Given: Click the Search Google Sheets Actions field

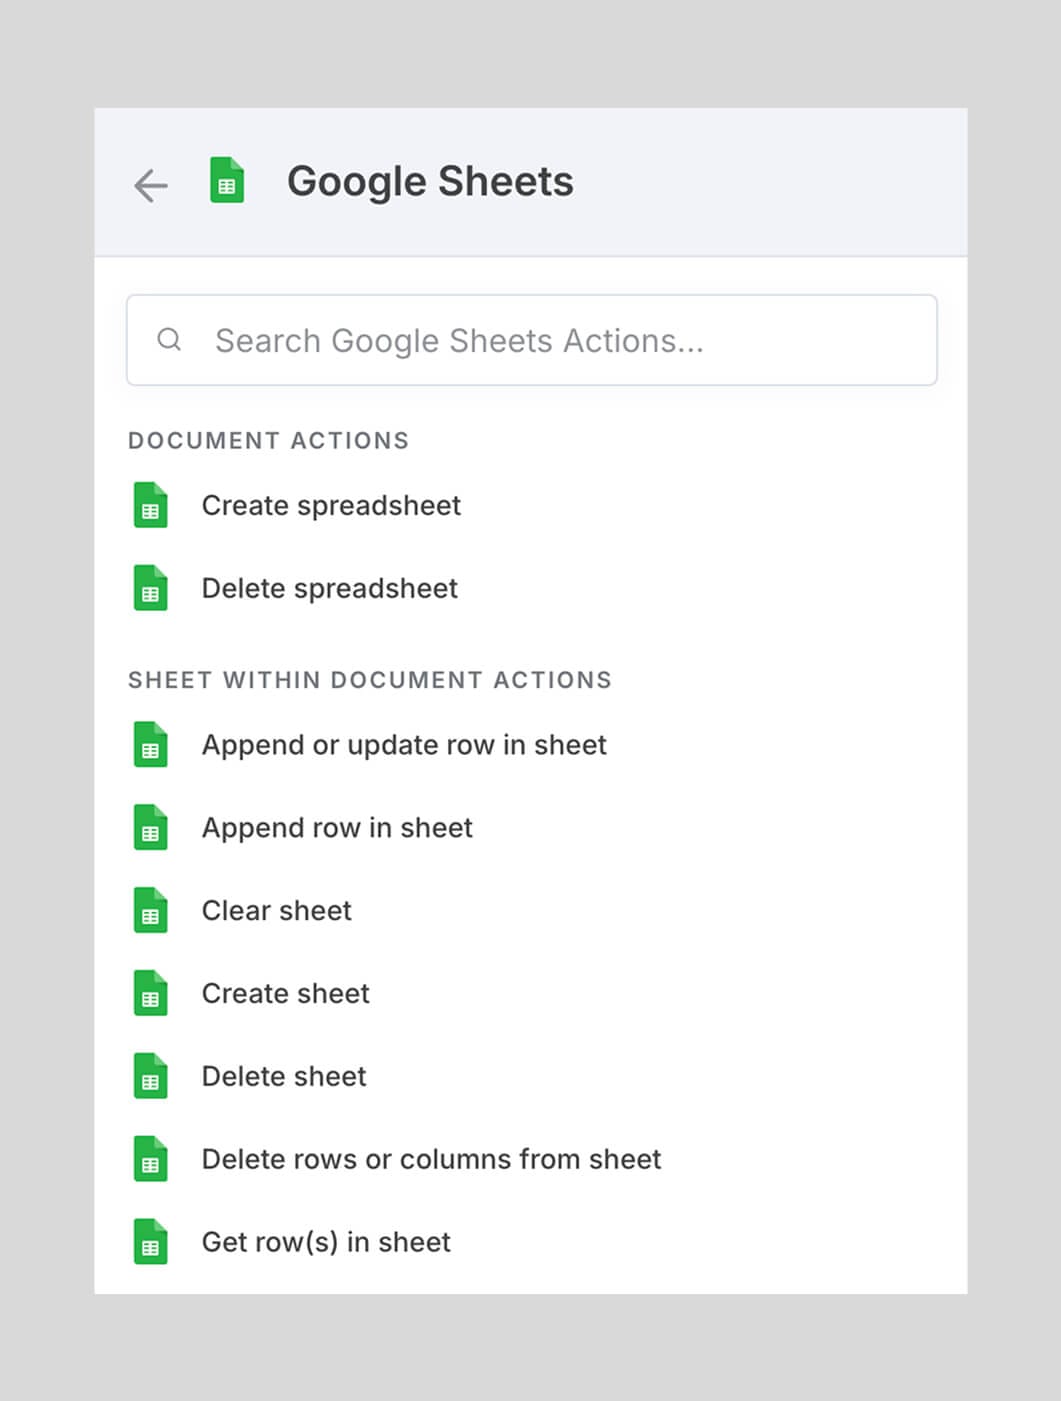Looking at the screenshot, I should click(x=530, y=340).
